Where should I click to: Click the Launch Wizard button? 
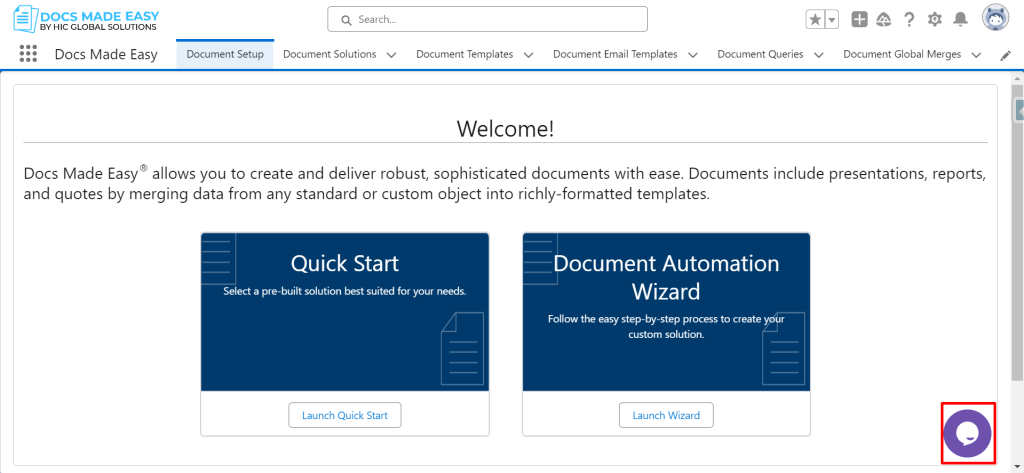[x=666, y=416]
